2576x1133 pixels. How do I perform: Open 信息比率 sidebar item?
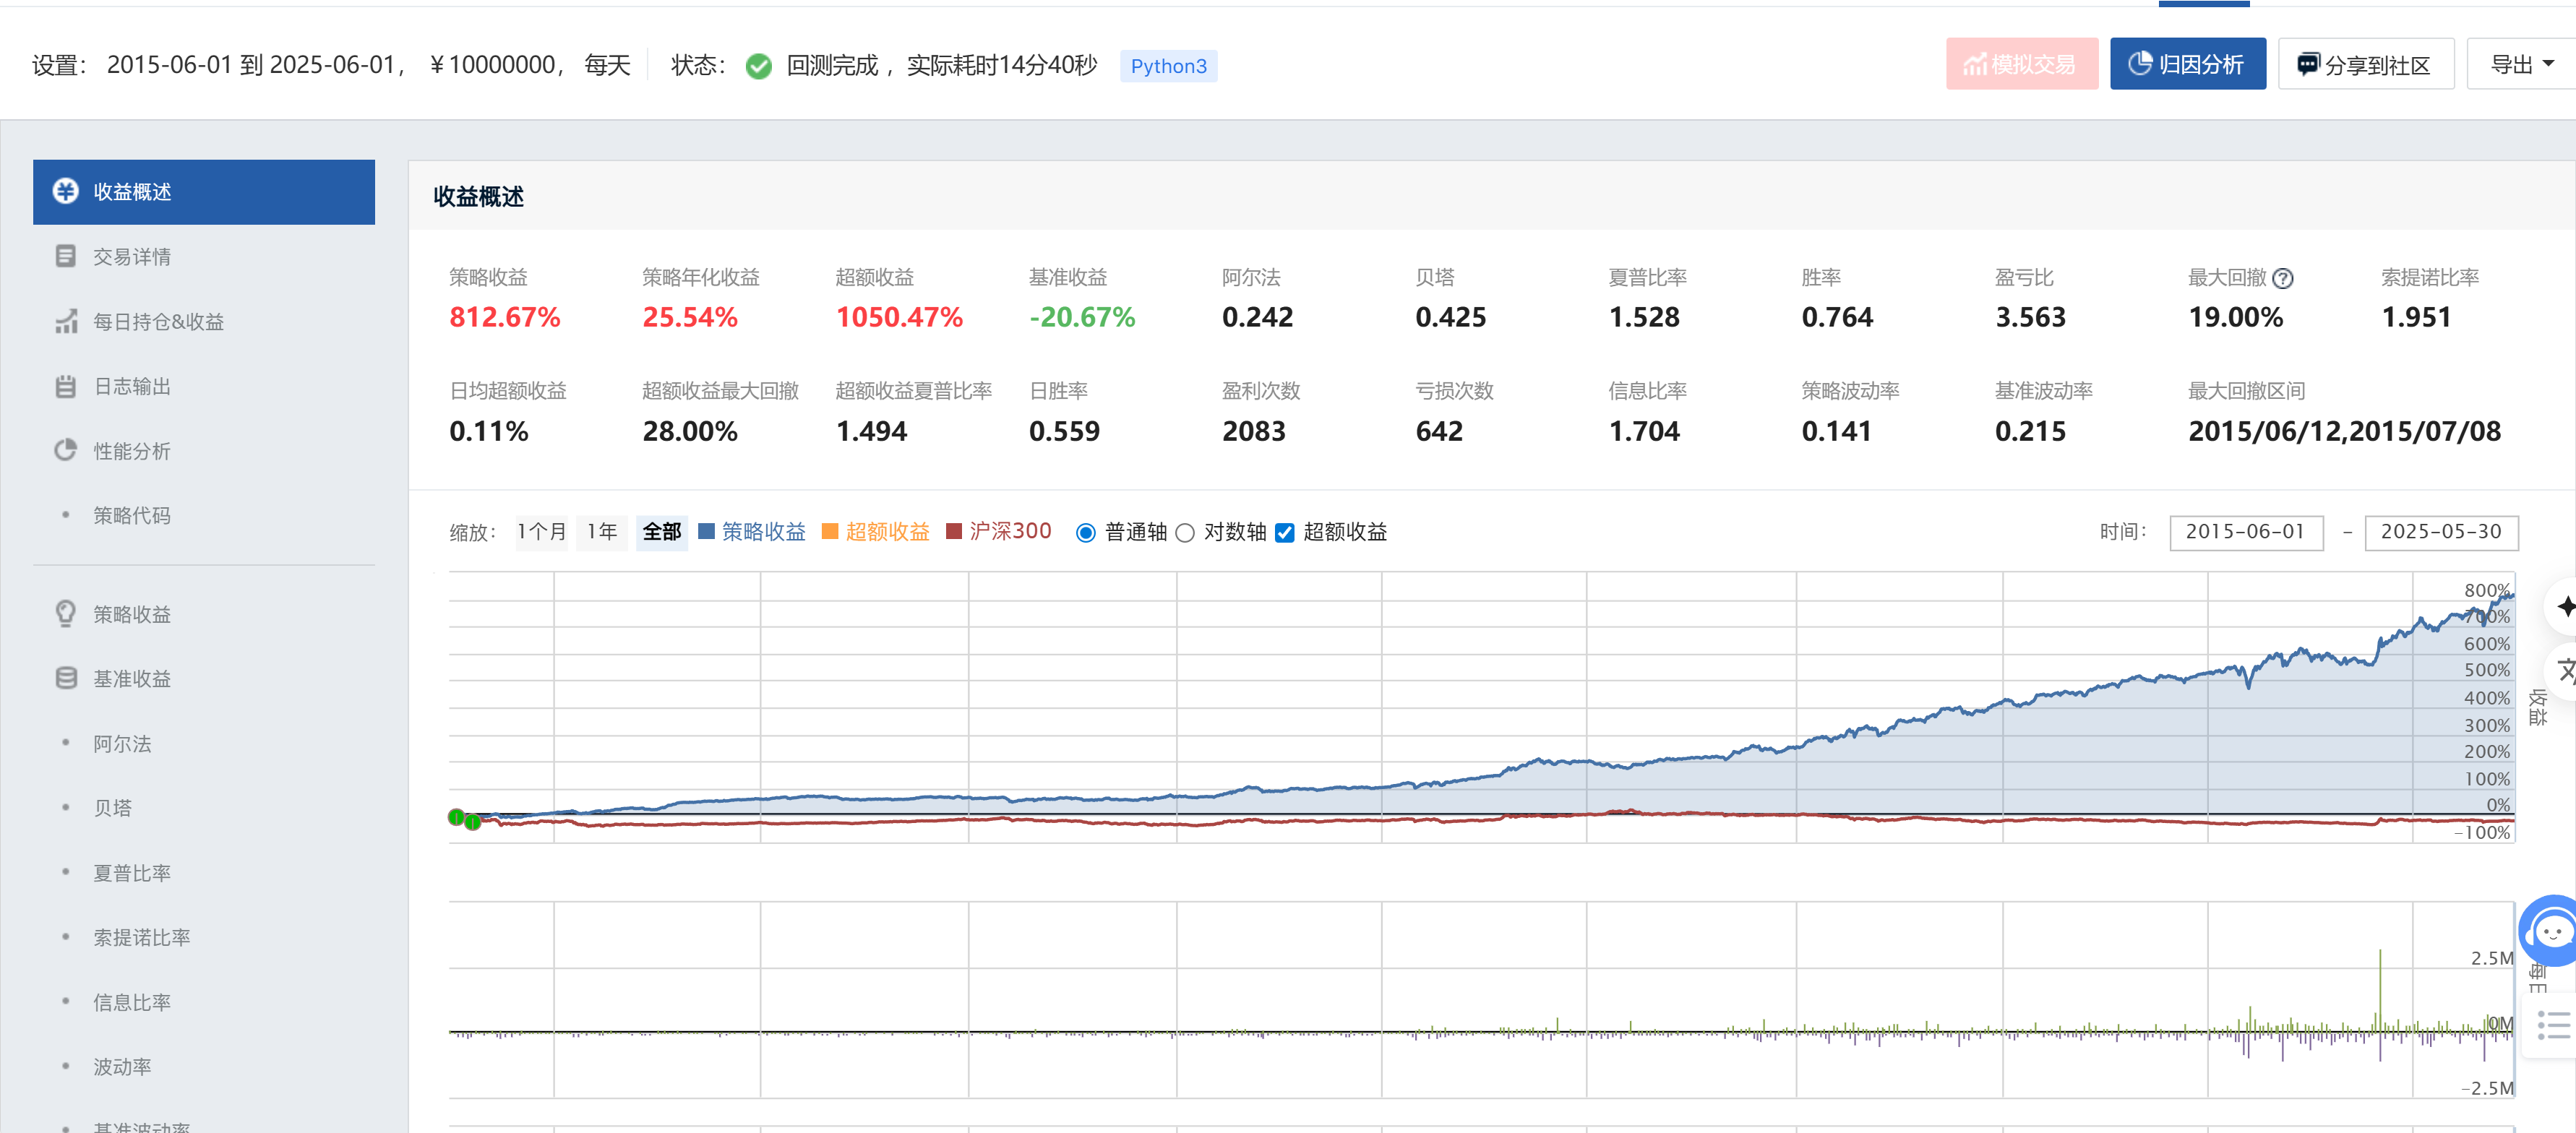(204, 1002)
